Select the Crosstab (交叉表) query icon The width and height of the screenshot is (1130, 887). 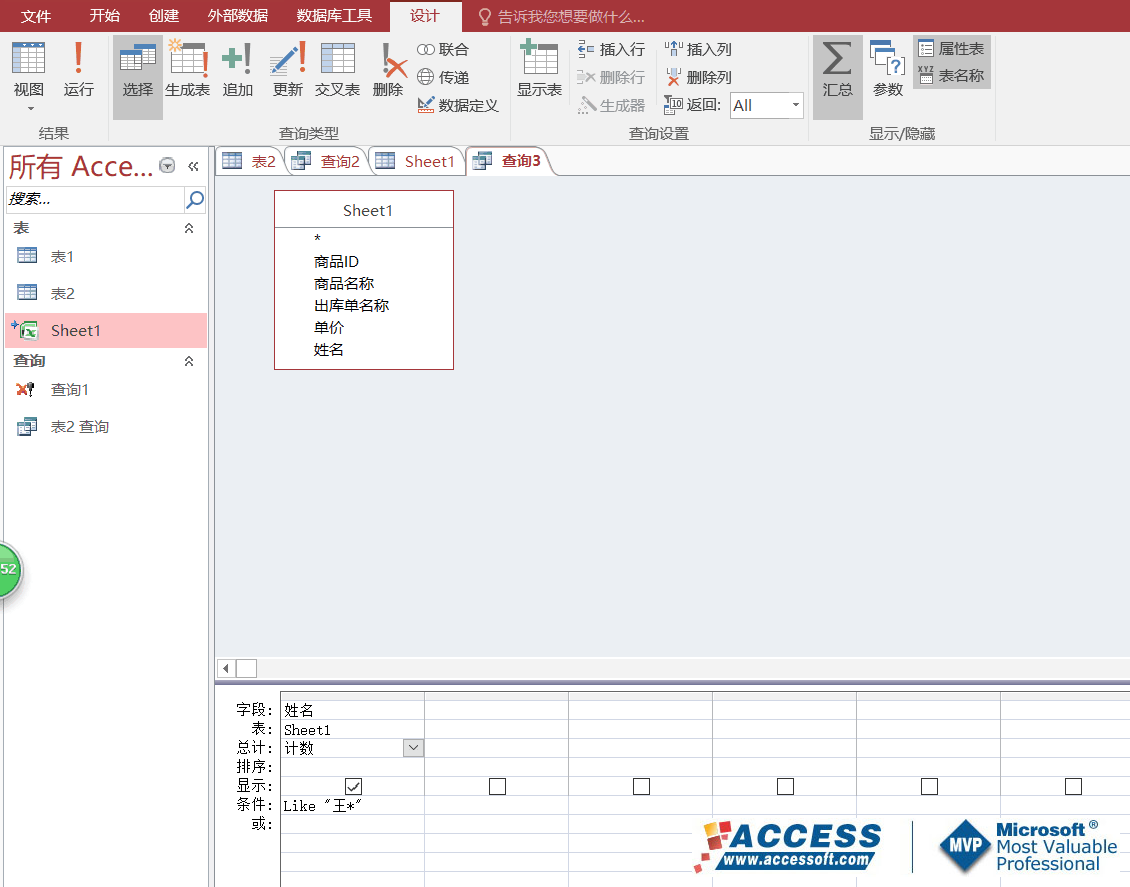[337, 70]
